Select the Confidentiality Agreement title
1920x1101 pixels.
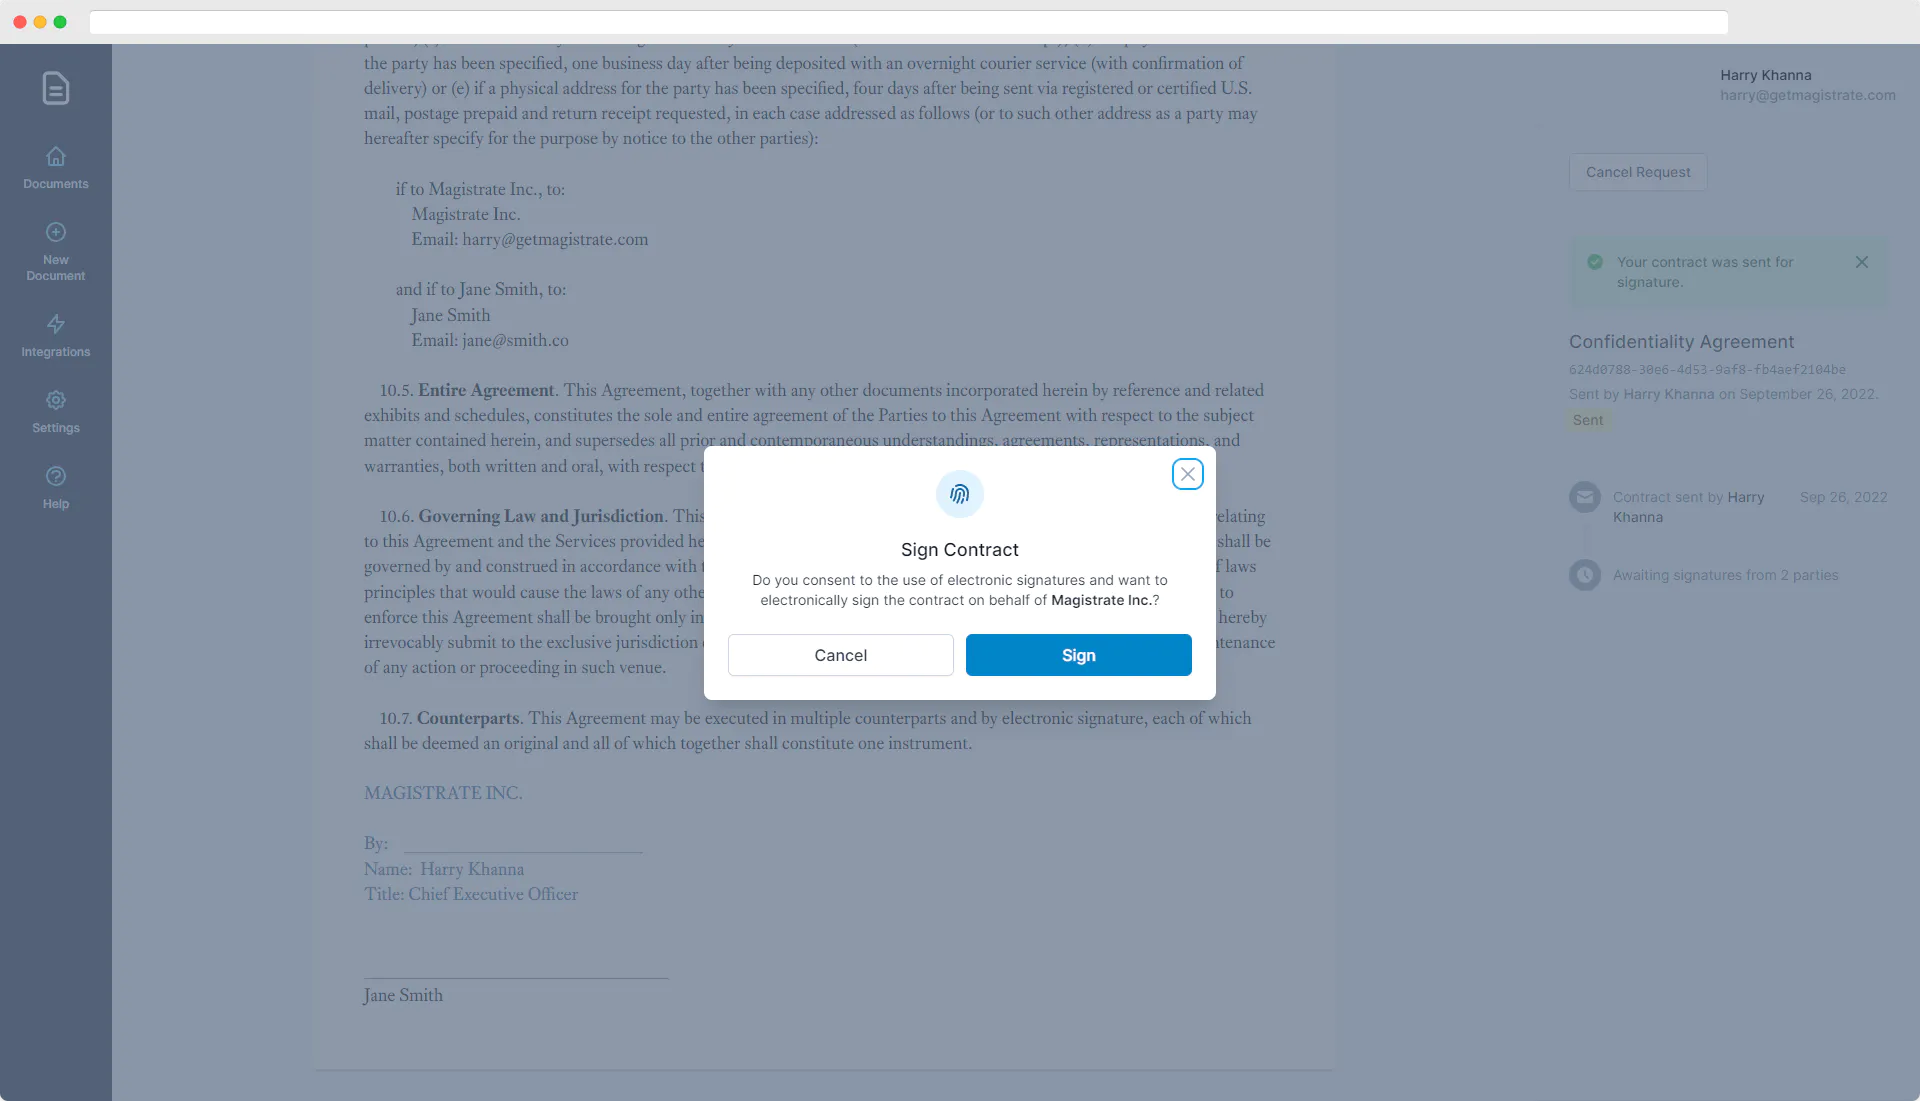pos(1682,342)
